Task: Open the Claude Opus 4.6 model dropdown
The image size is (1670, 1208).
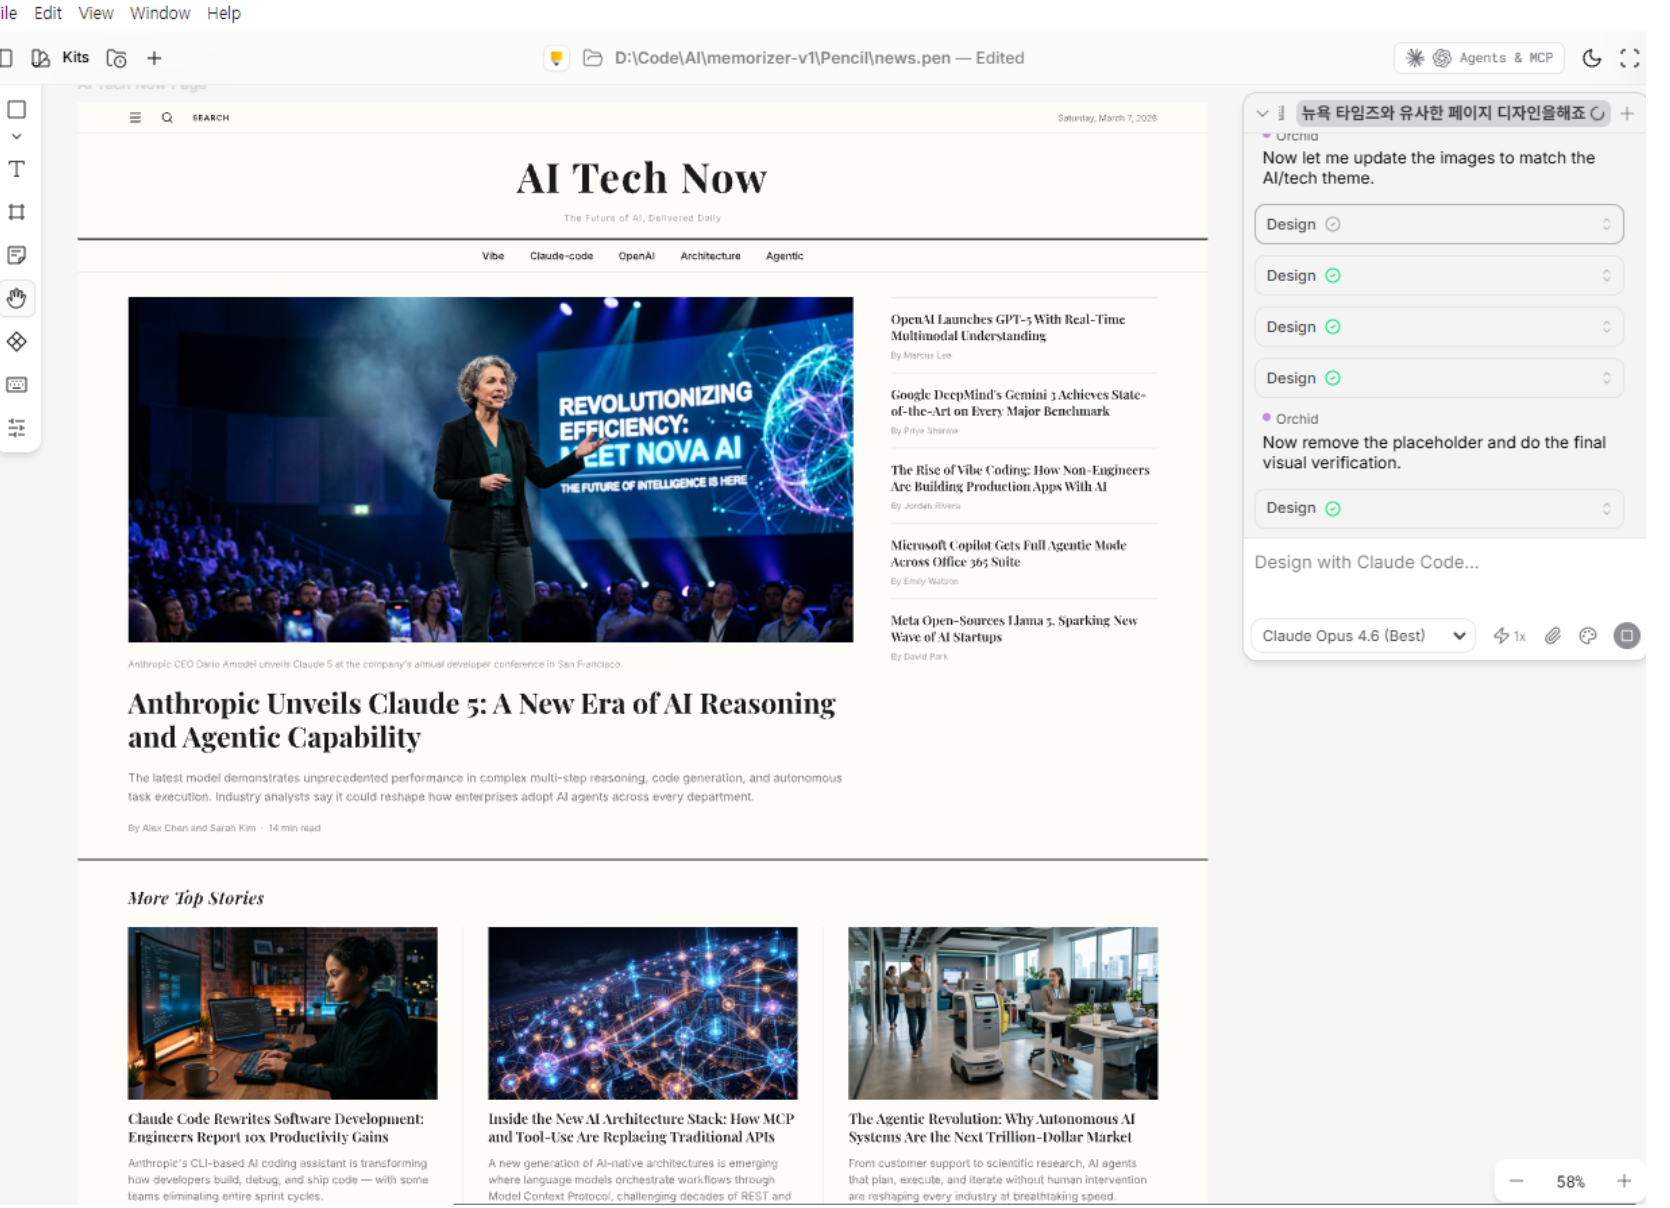Action: point(1363,636)
